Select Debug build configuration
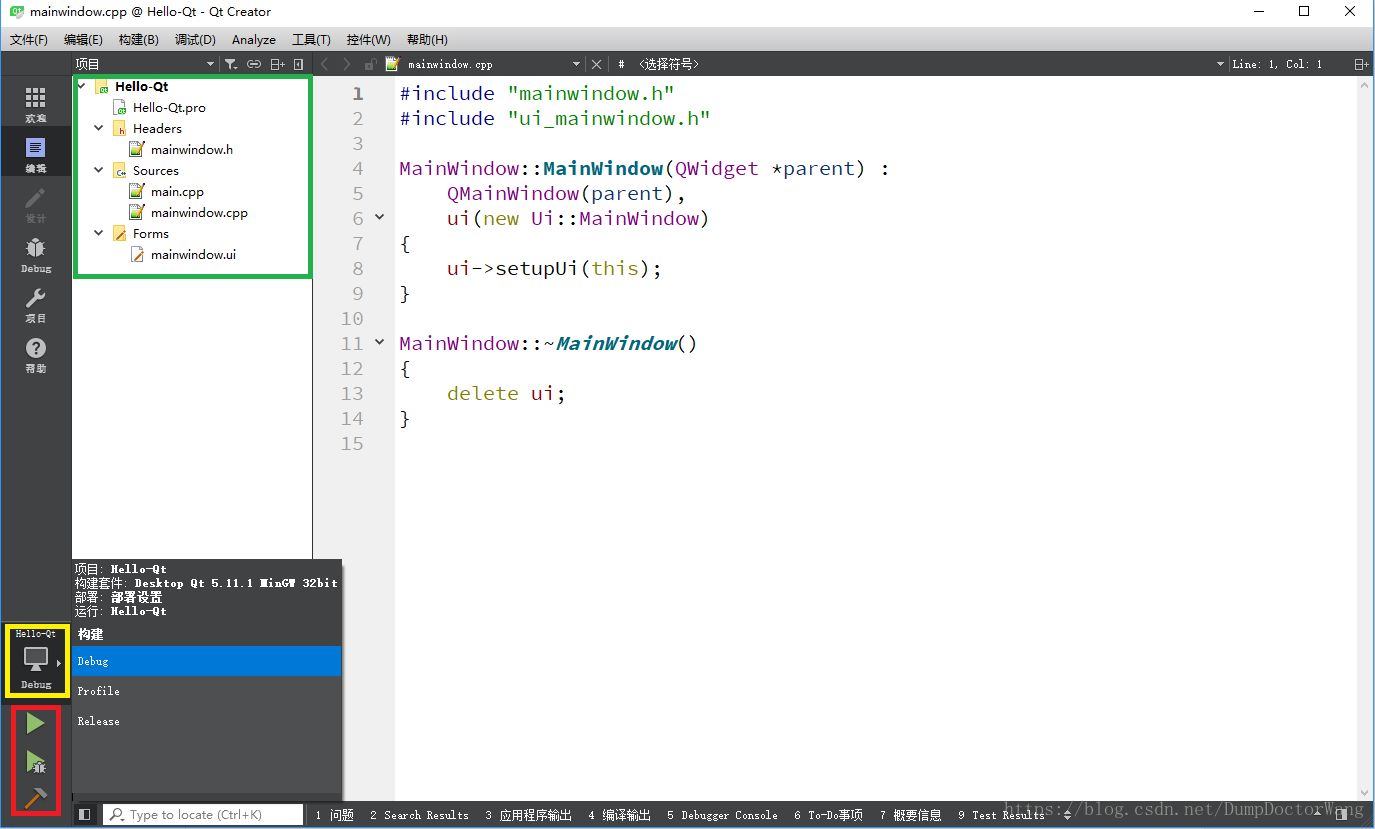This screenshot has width=1375, height=829. coord(207,661)
